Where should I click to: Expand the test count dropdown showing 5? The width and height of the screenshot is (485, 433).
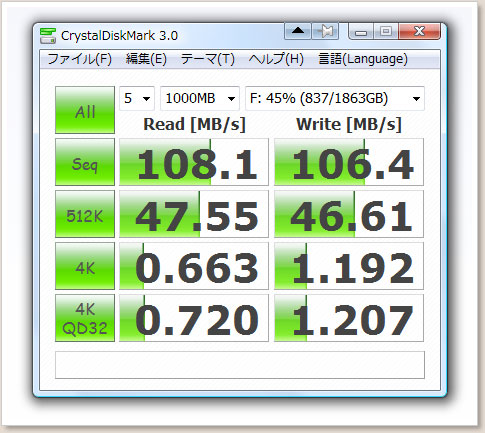[137, 98]
